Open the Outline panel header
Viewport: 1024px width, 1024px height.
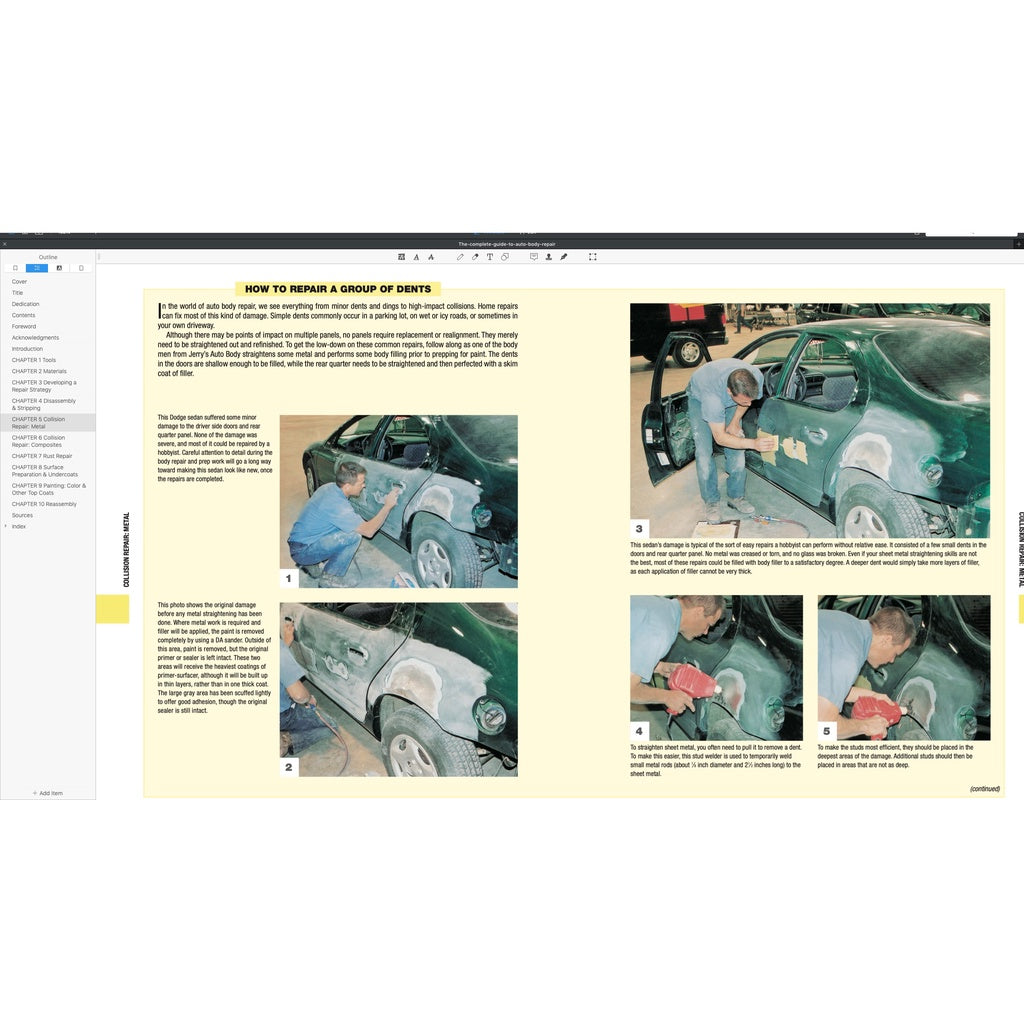pyautogui.click(x=47, y=256)
